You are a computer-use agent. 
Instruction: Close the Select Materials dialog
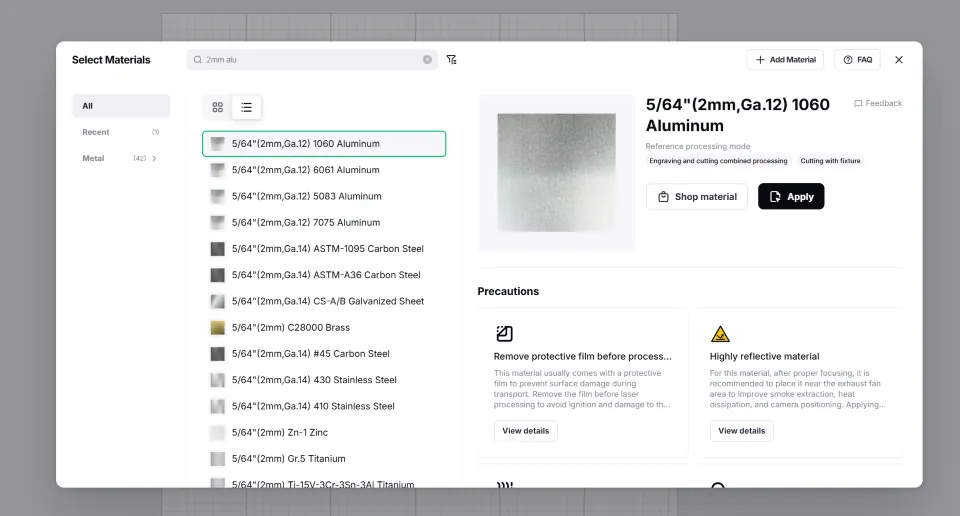coord(899,59)
